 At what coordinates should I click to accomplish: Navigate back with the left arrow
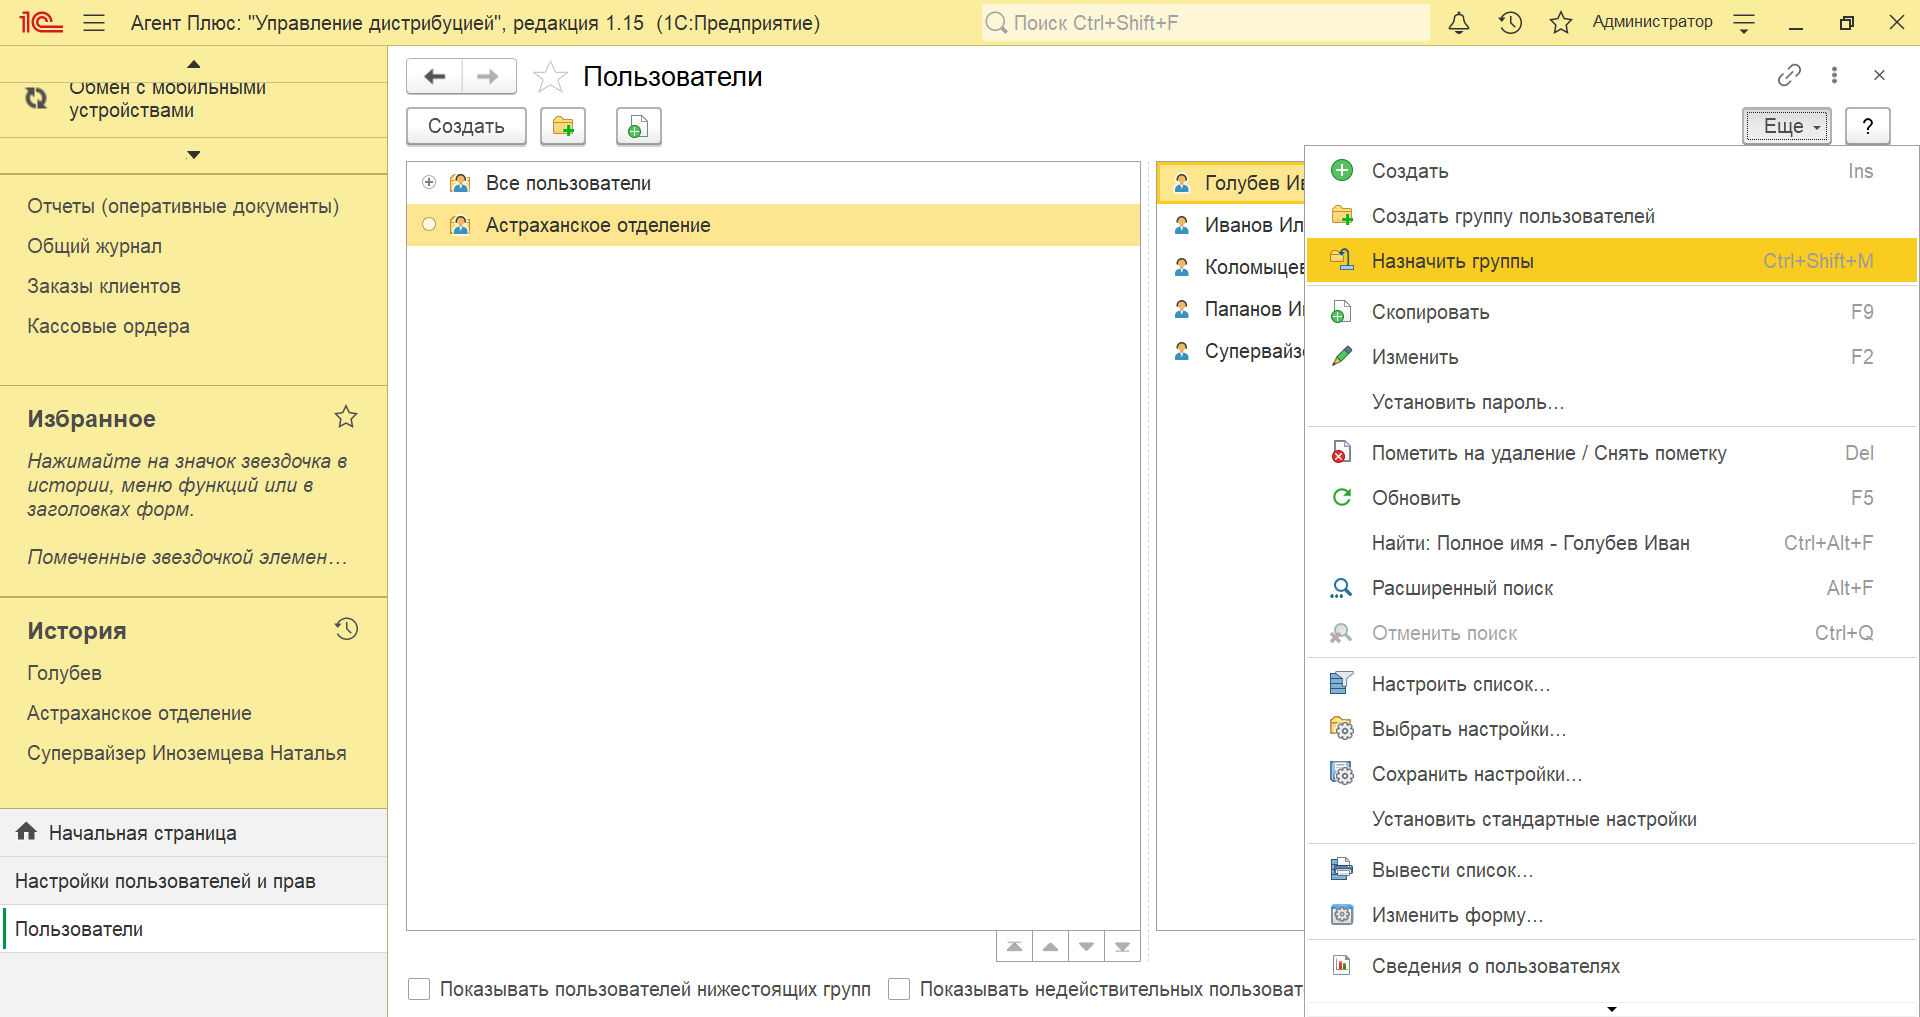(435, 77)
